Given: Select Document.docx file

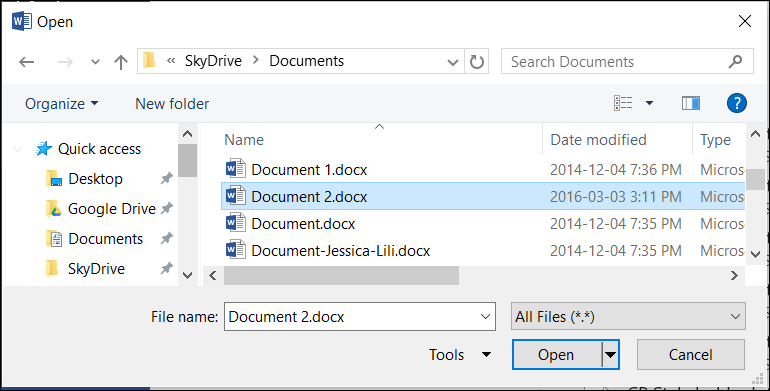Looking at the screenshot, I should pos(303,224).
